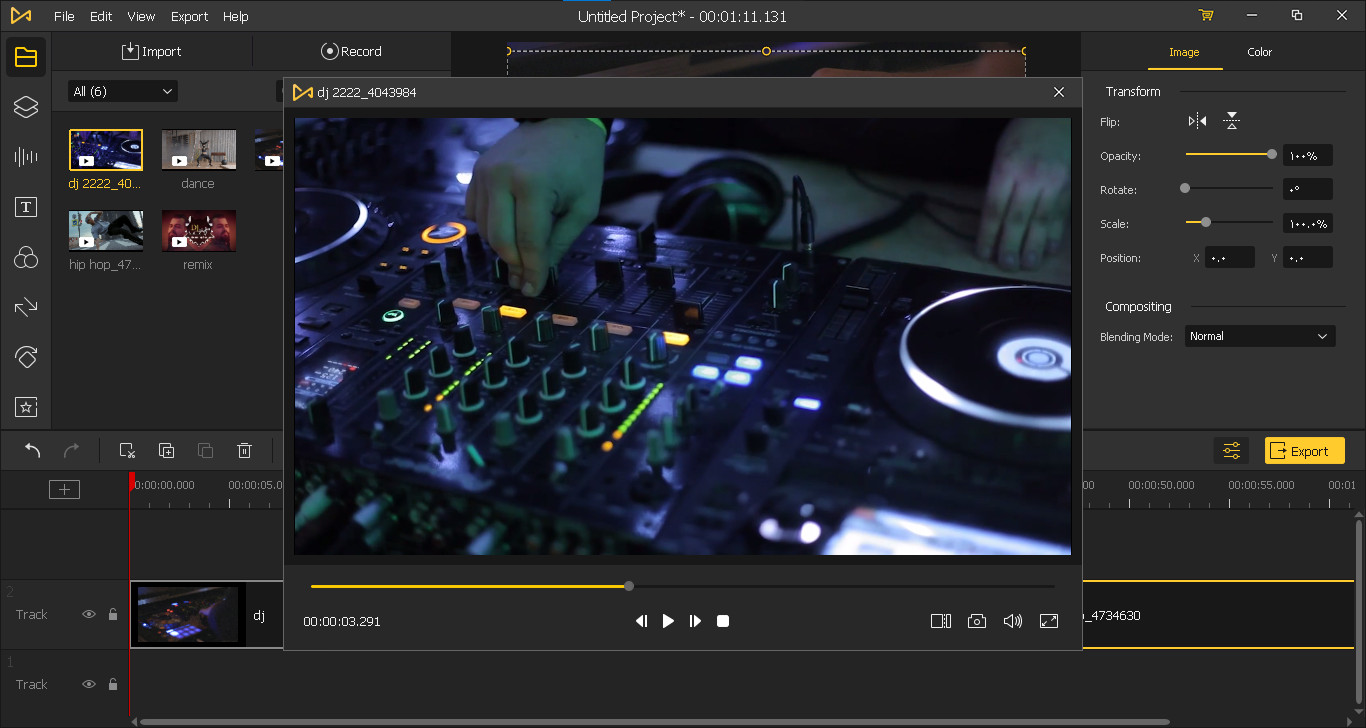Split the clip using the razor icon
This screenshot has width=1366, height=728.
click(127, 450)
